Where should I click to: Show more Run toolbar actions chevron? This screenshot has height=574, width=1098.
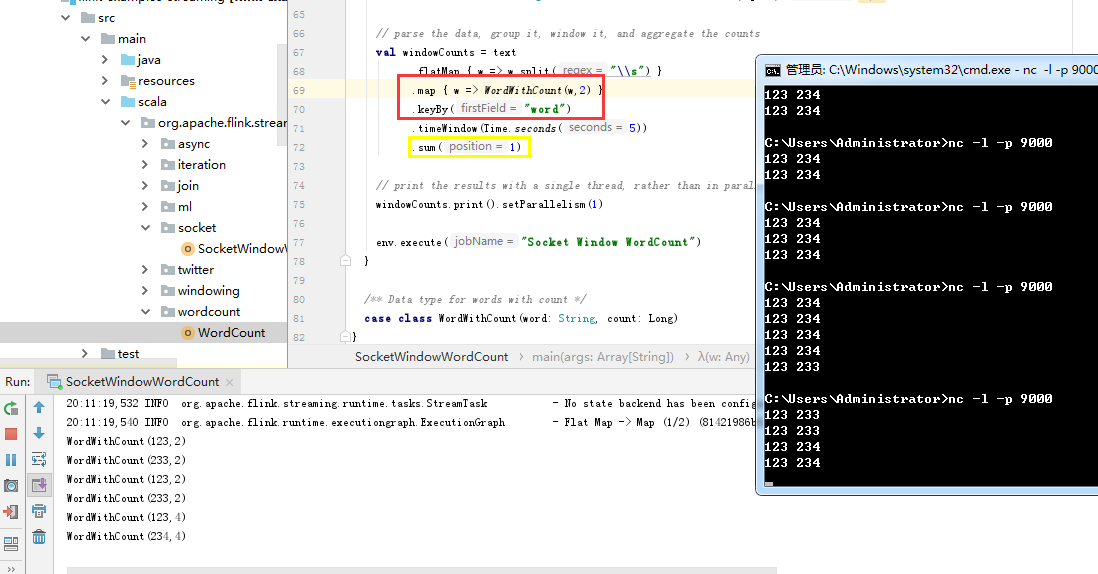coord(11,568)
